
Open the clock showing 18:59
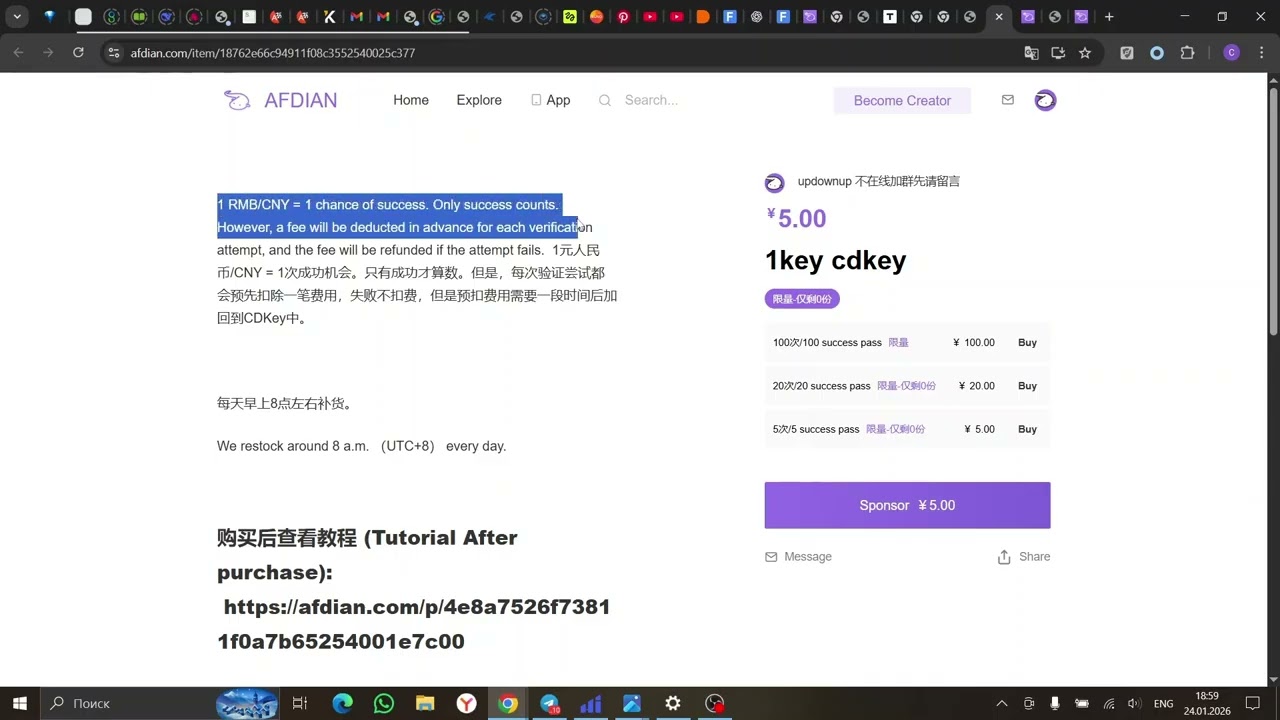coord(1207,704)
